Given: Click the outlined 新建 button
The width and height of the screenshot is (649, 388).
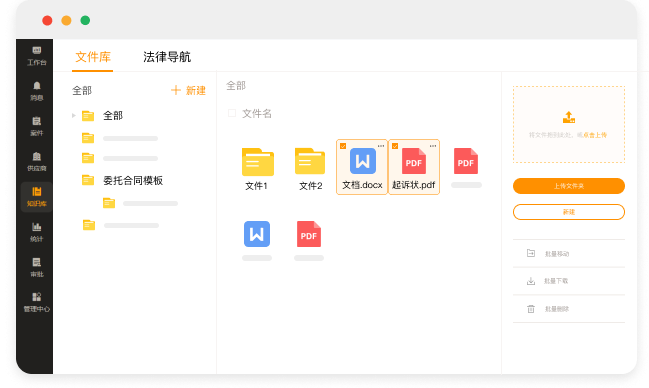Looking at the screenshot, I should [569, 212].
